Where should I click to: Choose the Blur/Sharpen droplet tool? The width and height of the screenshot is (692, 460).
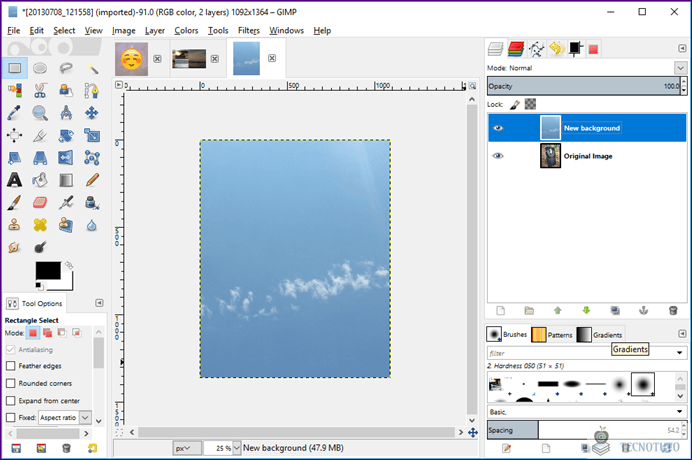coord(92,225)
